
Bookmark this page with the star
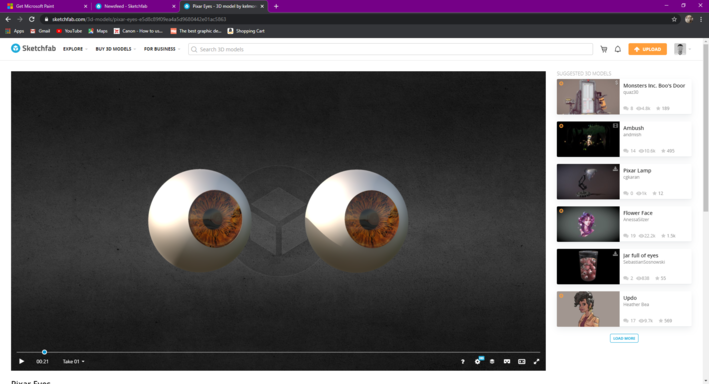pyautogui.click(x=674, y=19)
